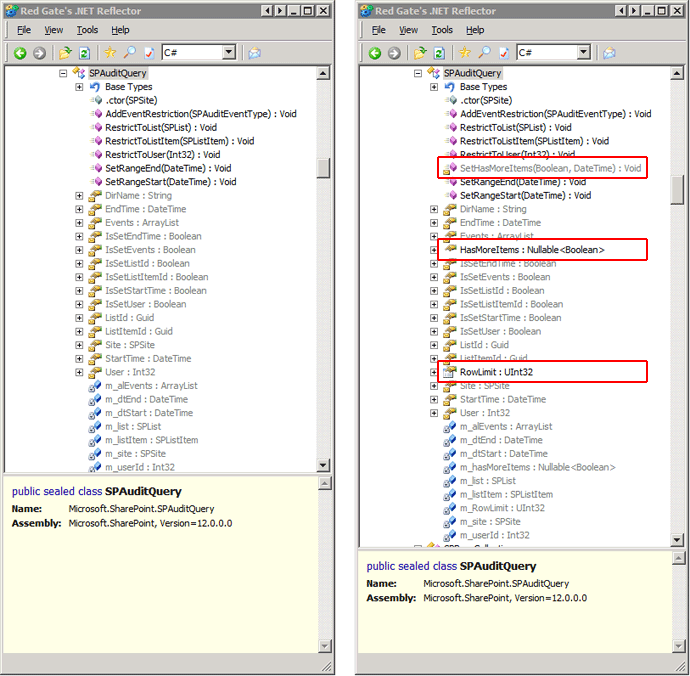Expand StartTime : DateTime in right window
This screenshot has height=676, width=690.
tap(434, 399)
